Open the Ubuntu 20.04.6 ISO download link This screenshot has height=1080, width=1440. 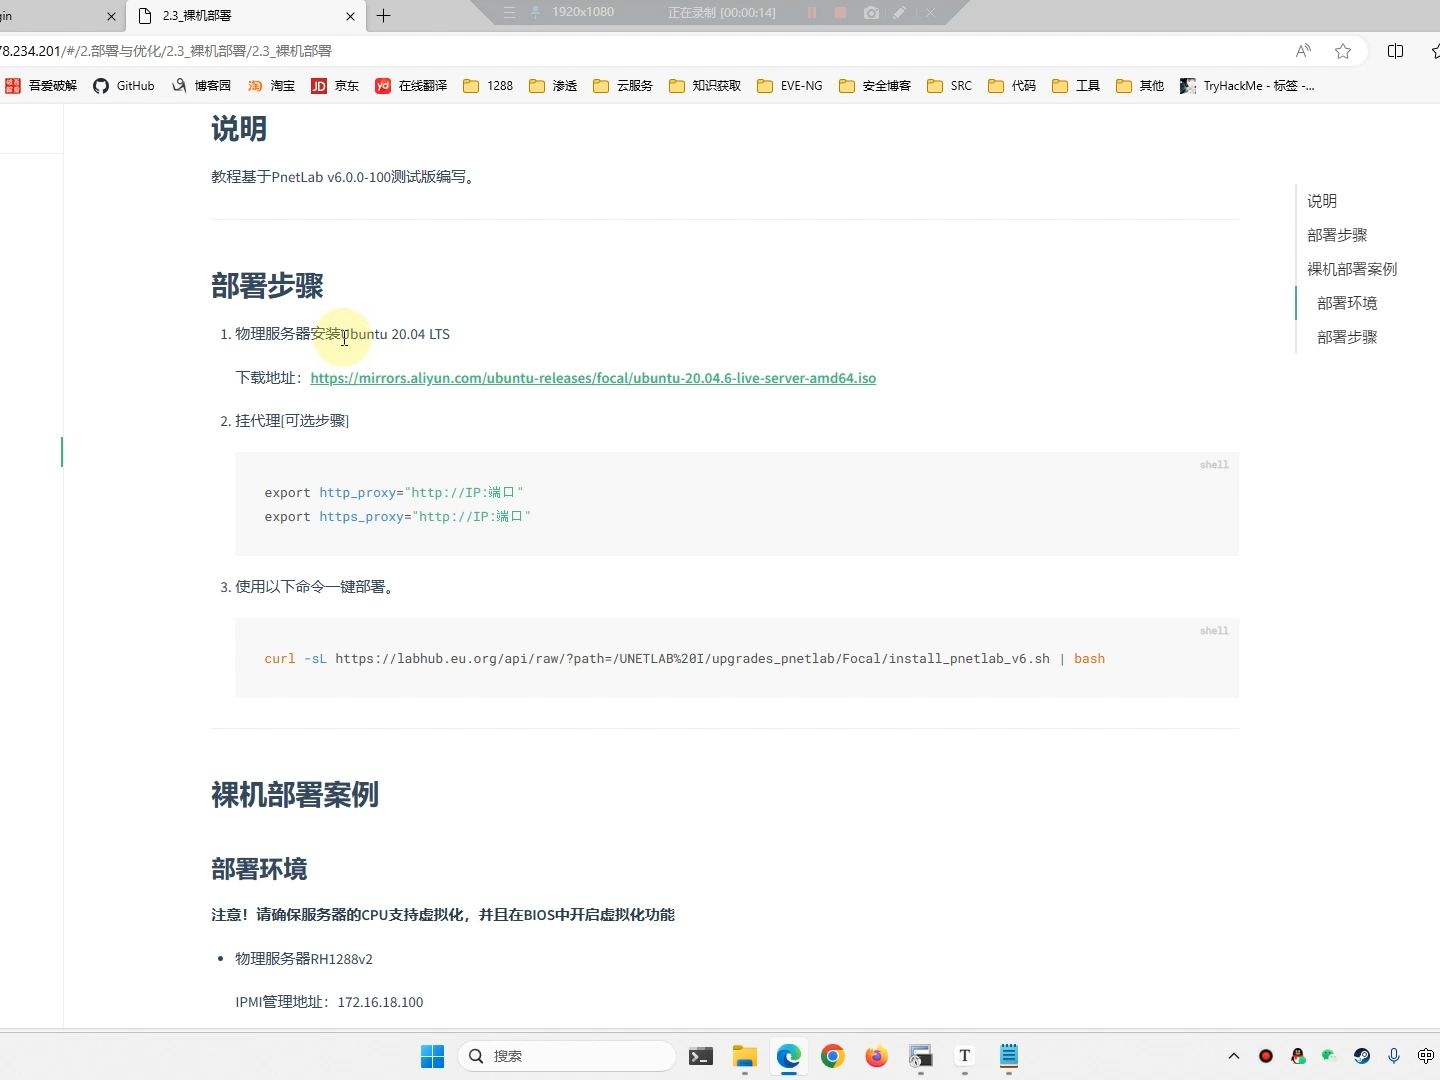593,378
